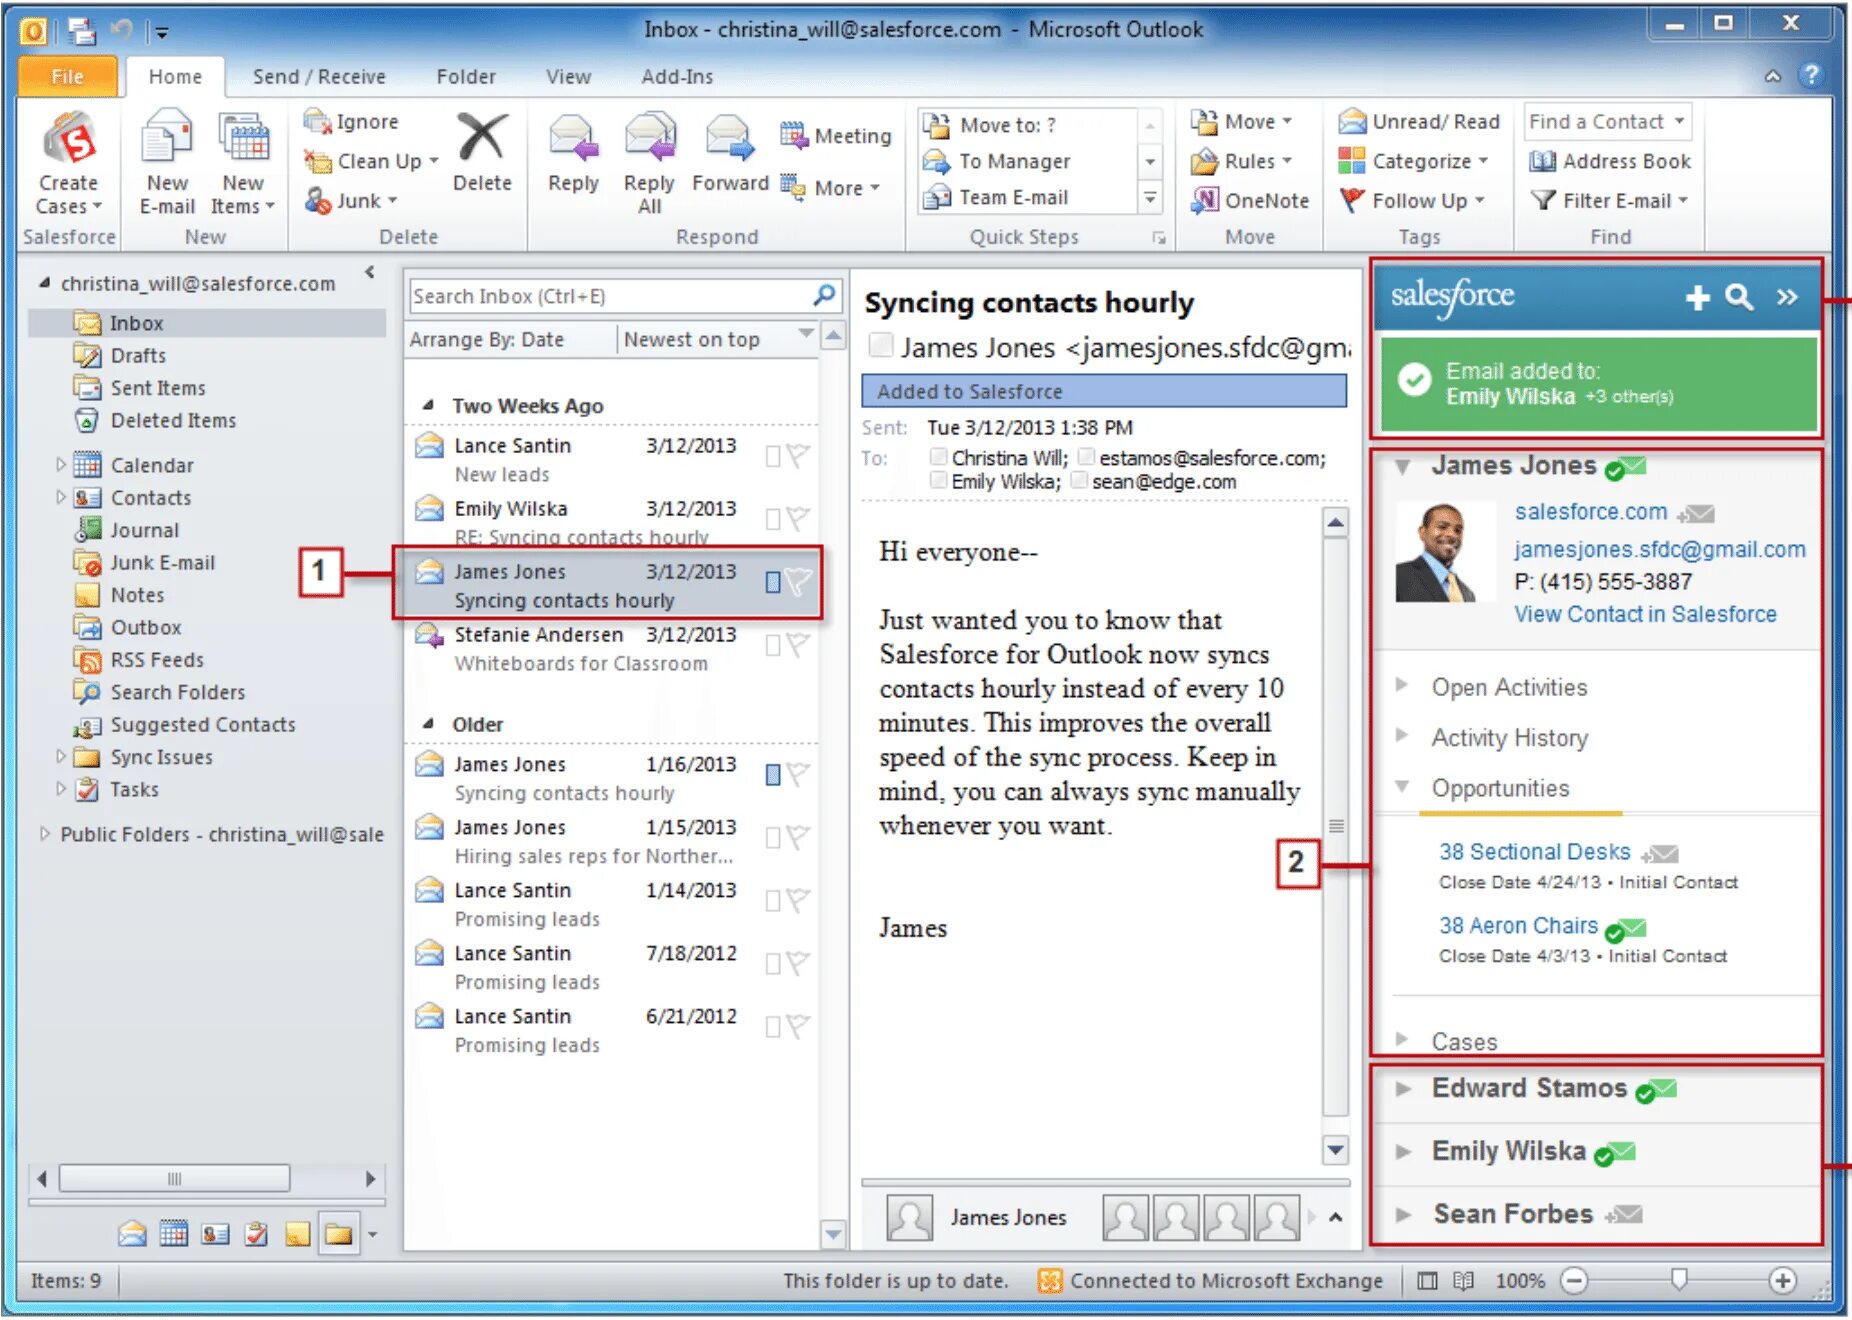This screenshot has width=1852, height=1320.
Task: Click the Salesforce panel search icon
Action: click(x=1740, y=297)
